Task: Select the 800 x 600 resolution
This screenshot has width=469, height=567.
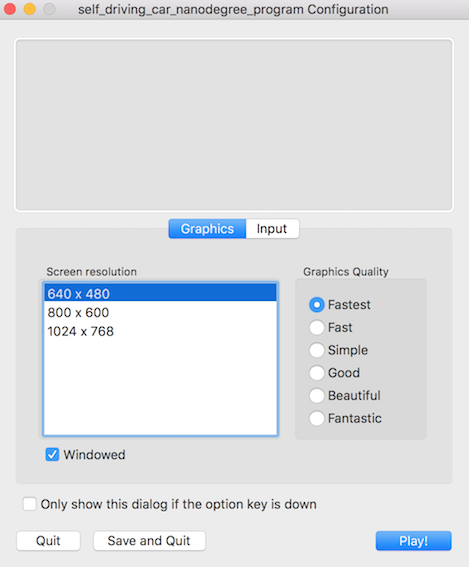Action: 160,312
